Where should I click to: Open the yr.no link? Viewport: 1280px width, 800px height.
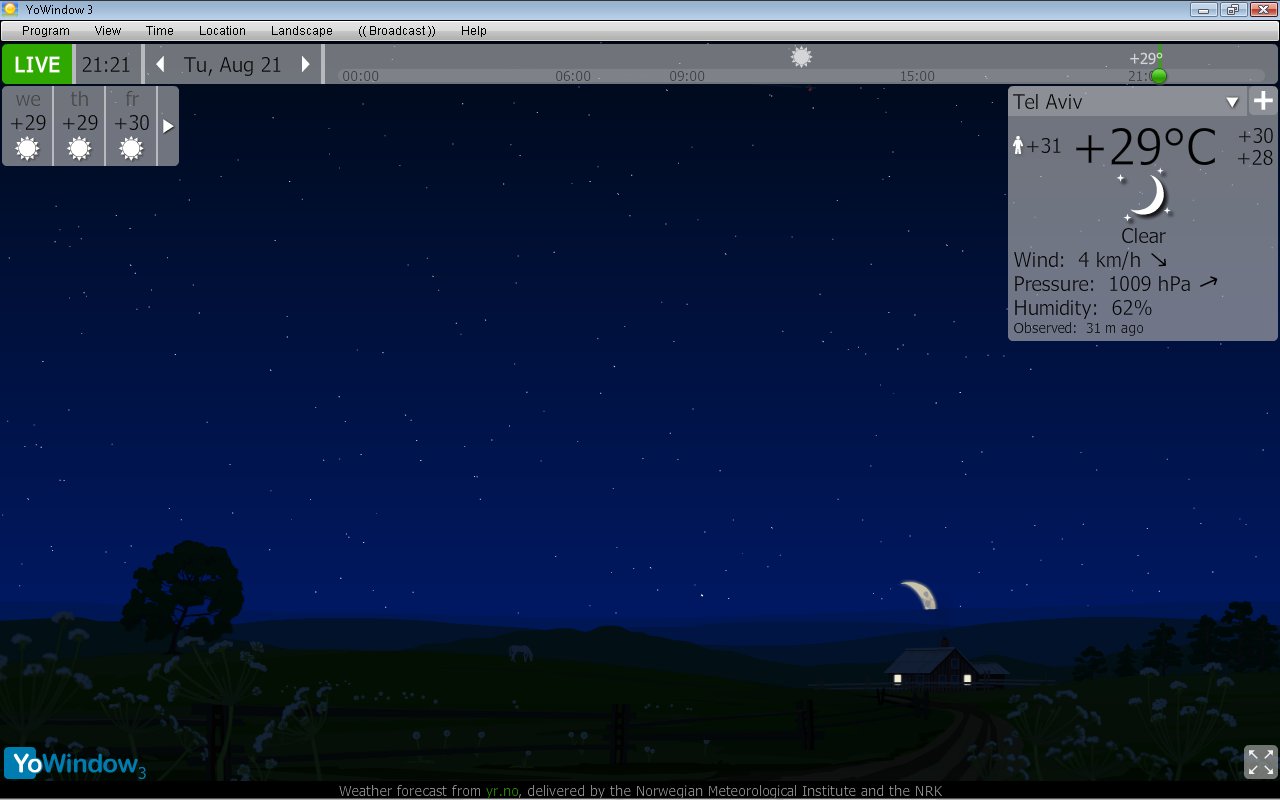(x=502, y=791)
